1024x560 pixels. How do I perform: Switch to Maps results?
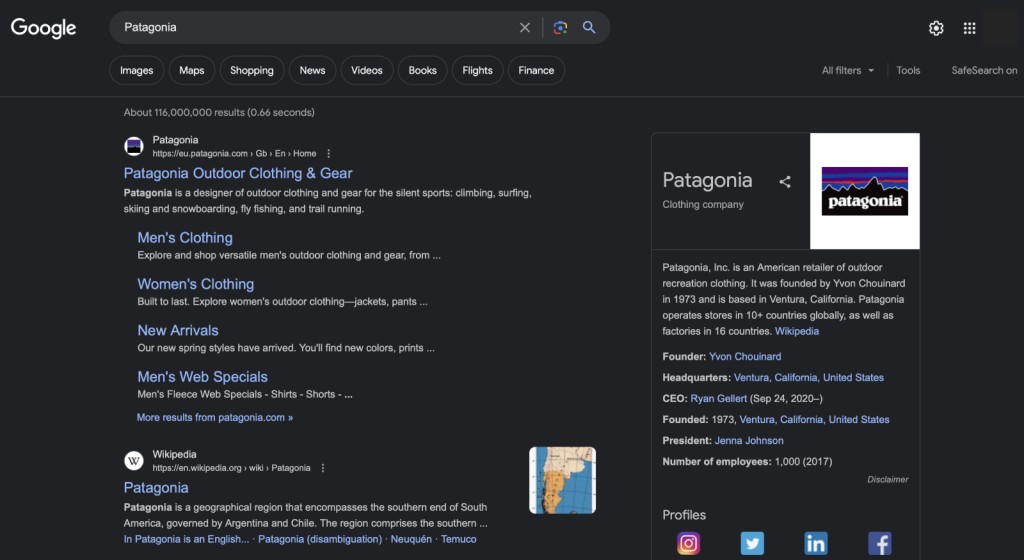191,70
